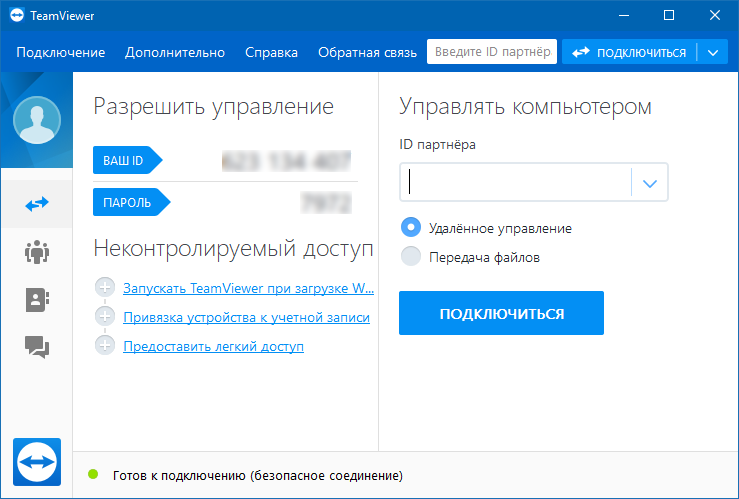Click plus icon beside Запускать TeamViewer link
The image size is (739, 499).
tap(105, 287)
